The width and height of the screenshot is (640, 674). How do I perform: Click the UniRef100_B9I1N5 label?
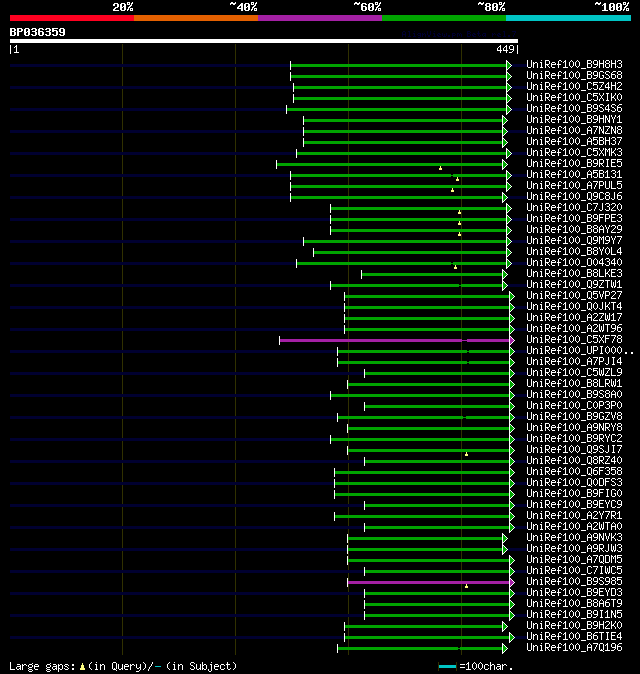pos(574,615)
